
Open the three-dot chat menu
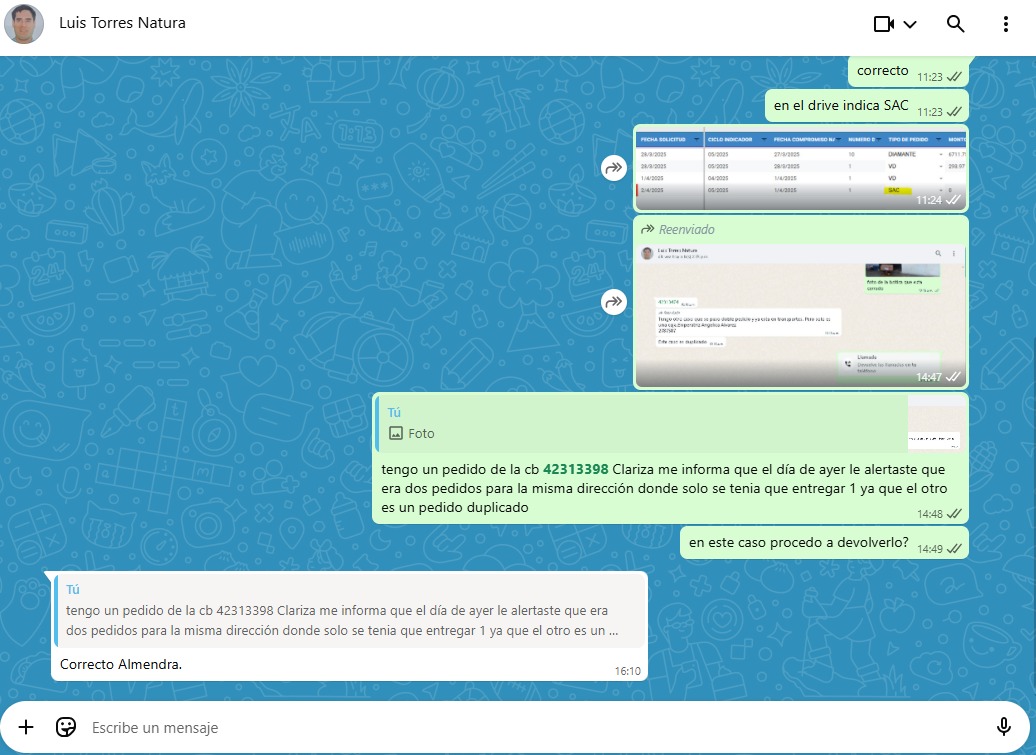1006,24
